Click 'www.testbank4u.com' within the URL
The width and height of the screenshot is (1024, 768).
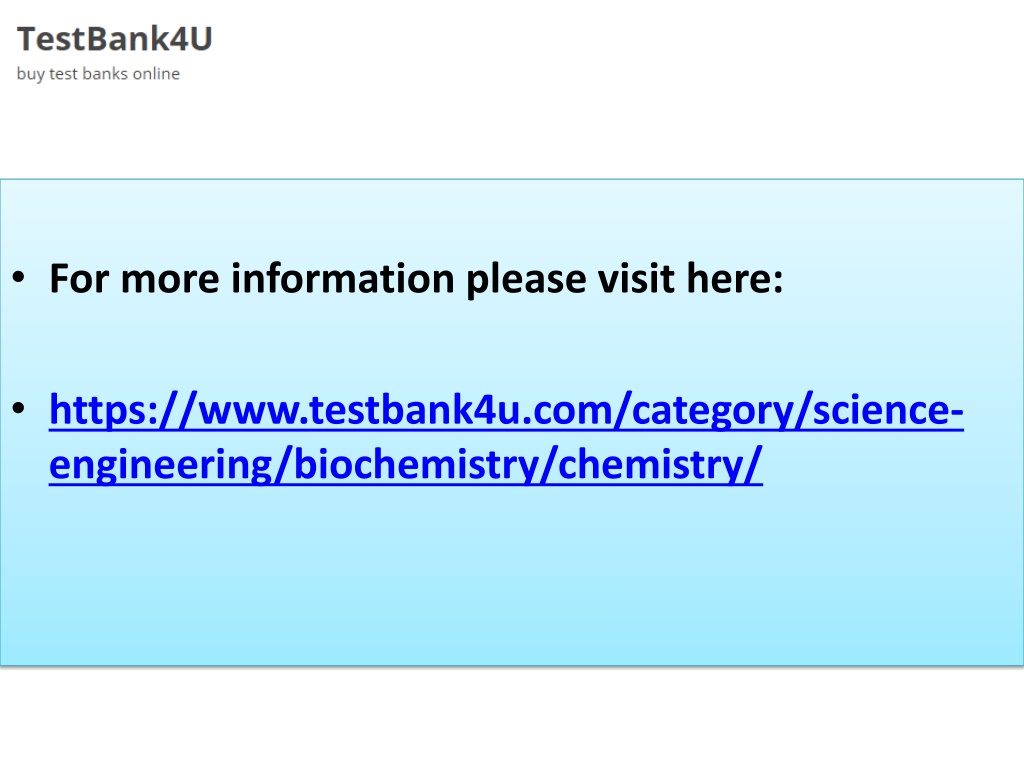pyautogui.click(x=405, y=410)
